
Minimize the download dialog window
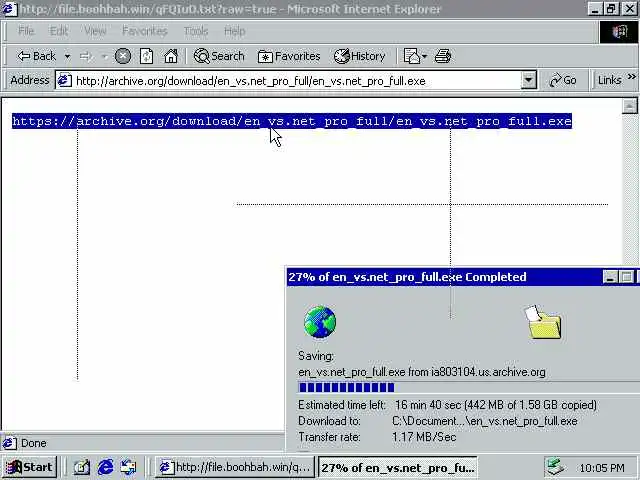point(610,277)
